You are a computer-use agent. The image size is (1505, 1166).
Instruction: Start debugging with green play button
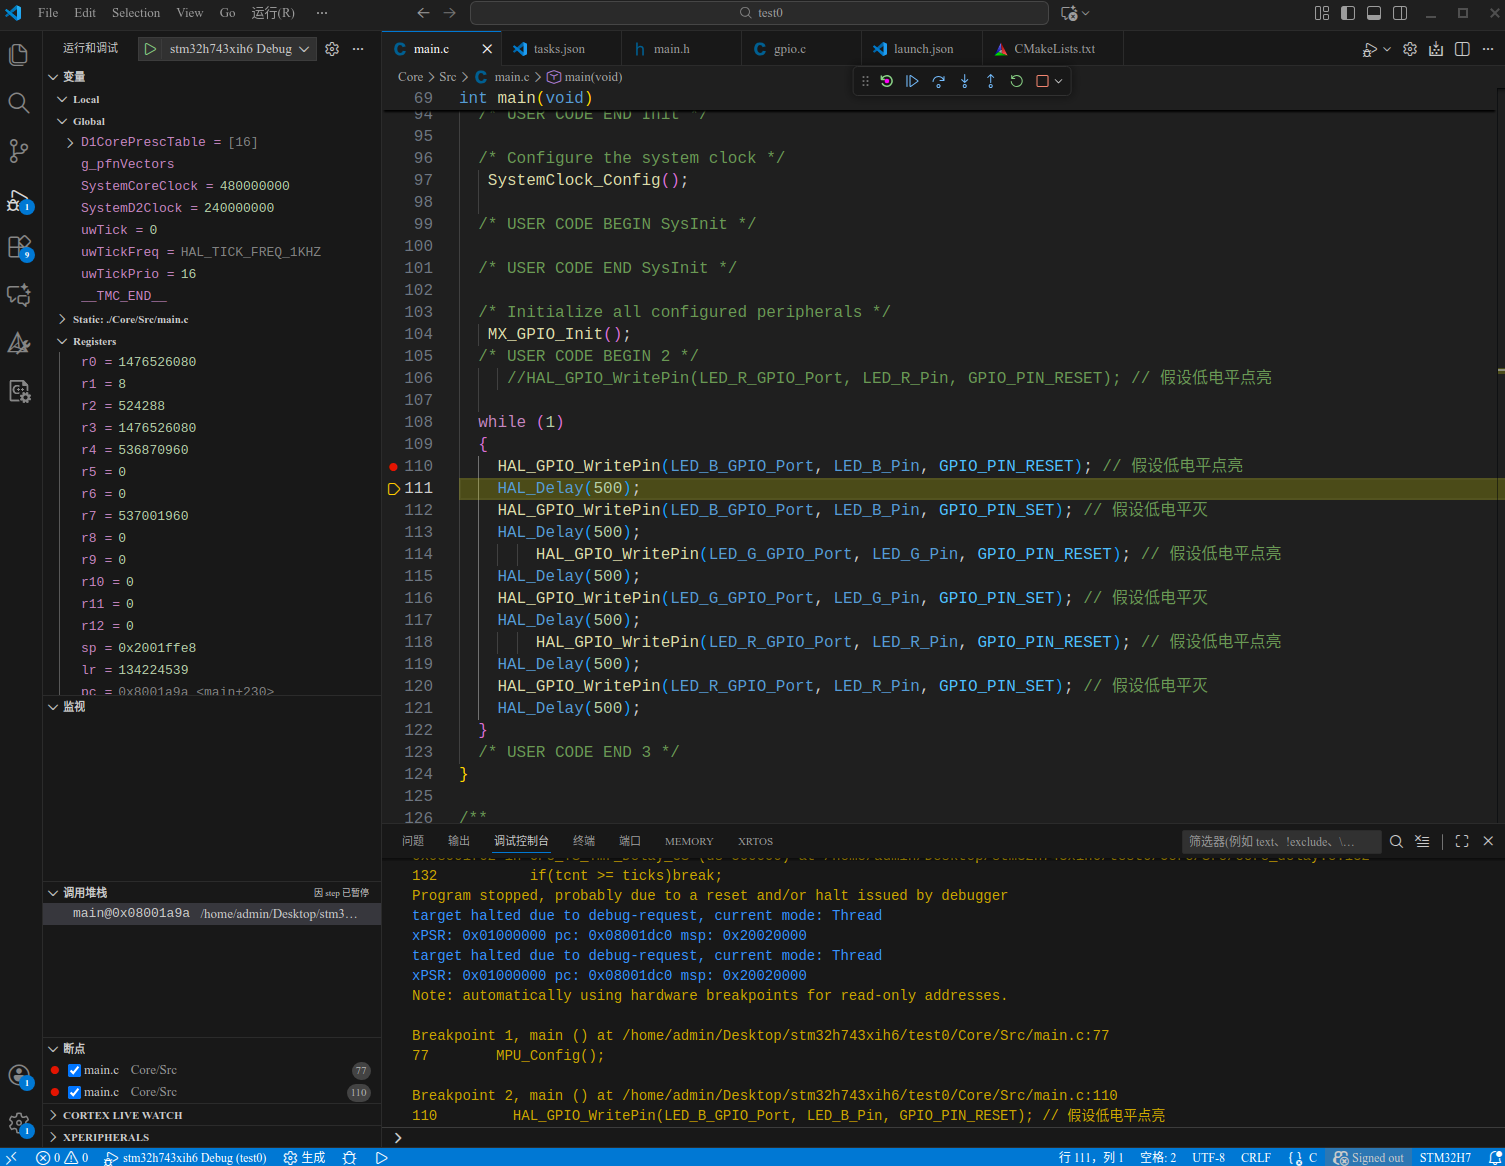coord(150,49)
